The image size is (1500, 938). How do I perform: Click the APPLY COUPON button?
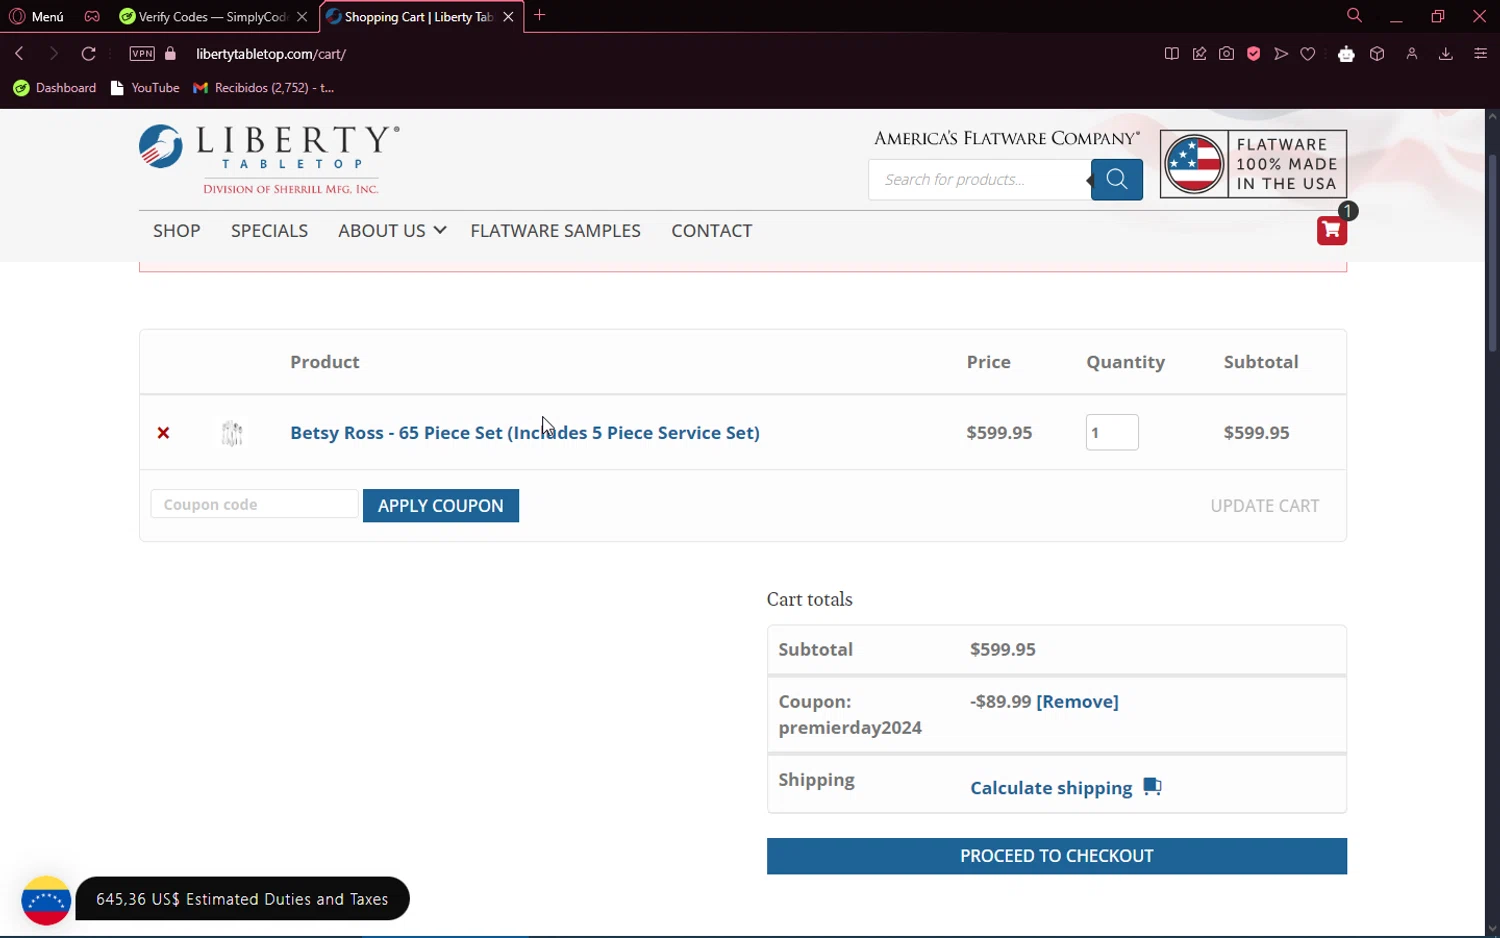(x=441, y=506)
